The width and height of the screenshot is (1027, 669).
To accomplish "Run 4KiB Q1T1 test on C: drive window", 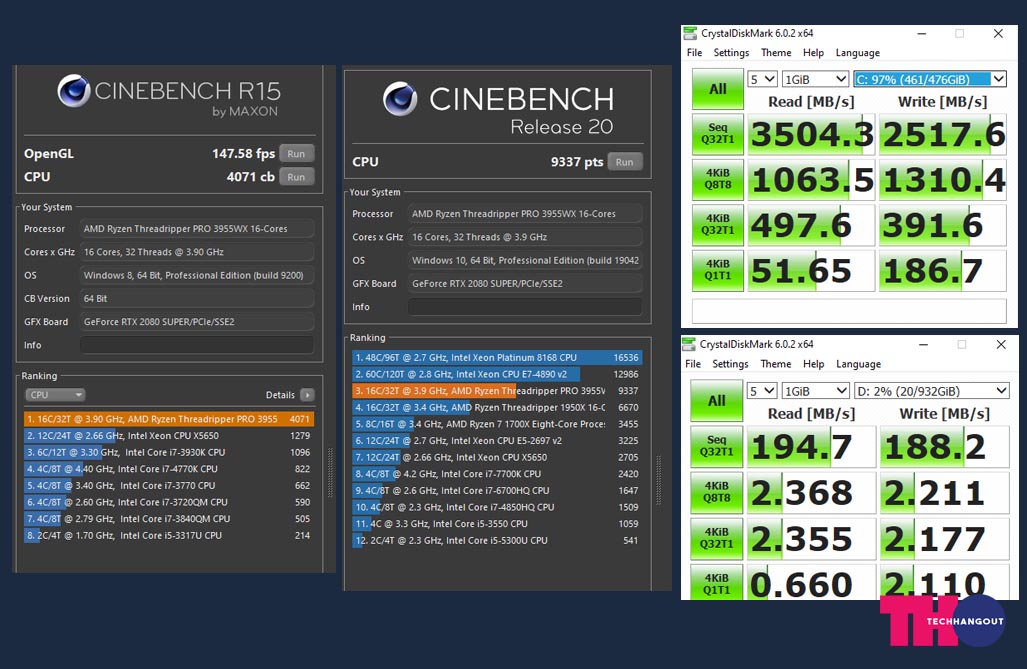I will 718,271.
